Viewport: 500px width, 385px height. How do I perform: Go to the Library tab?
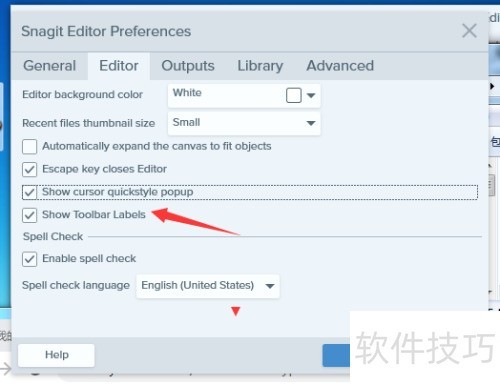[260, 66]
